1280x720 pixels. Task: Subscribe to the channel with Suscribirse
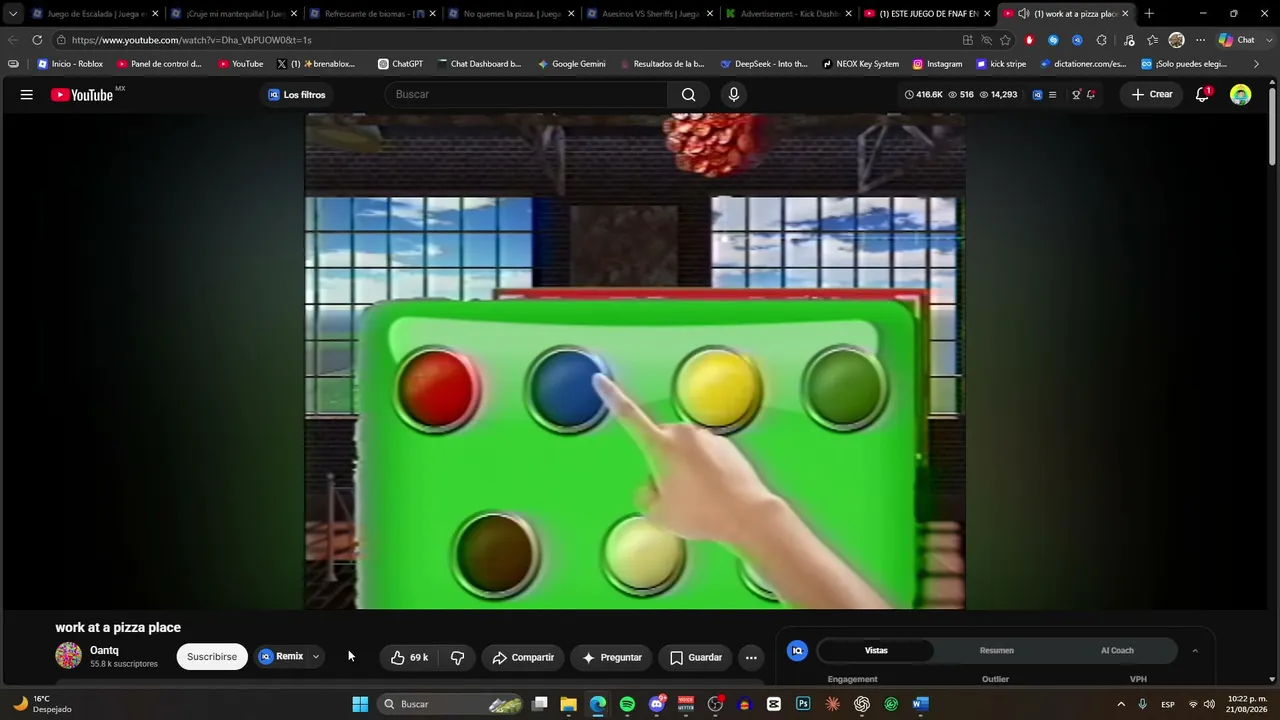(212, 657)
